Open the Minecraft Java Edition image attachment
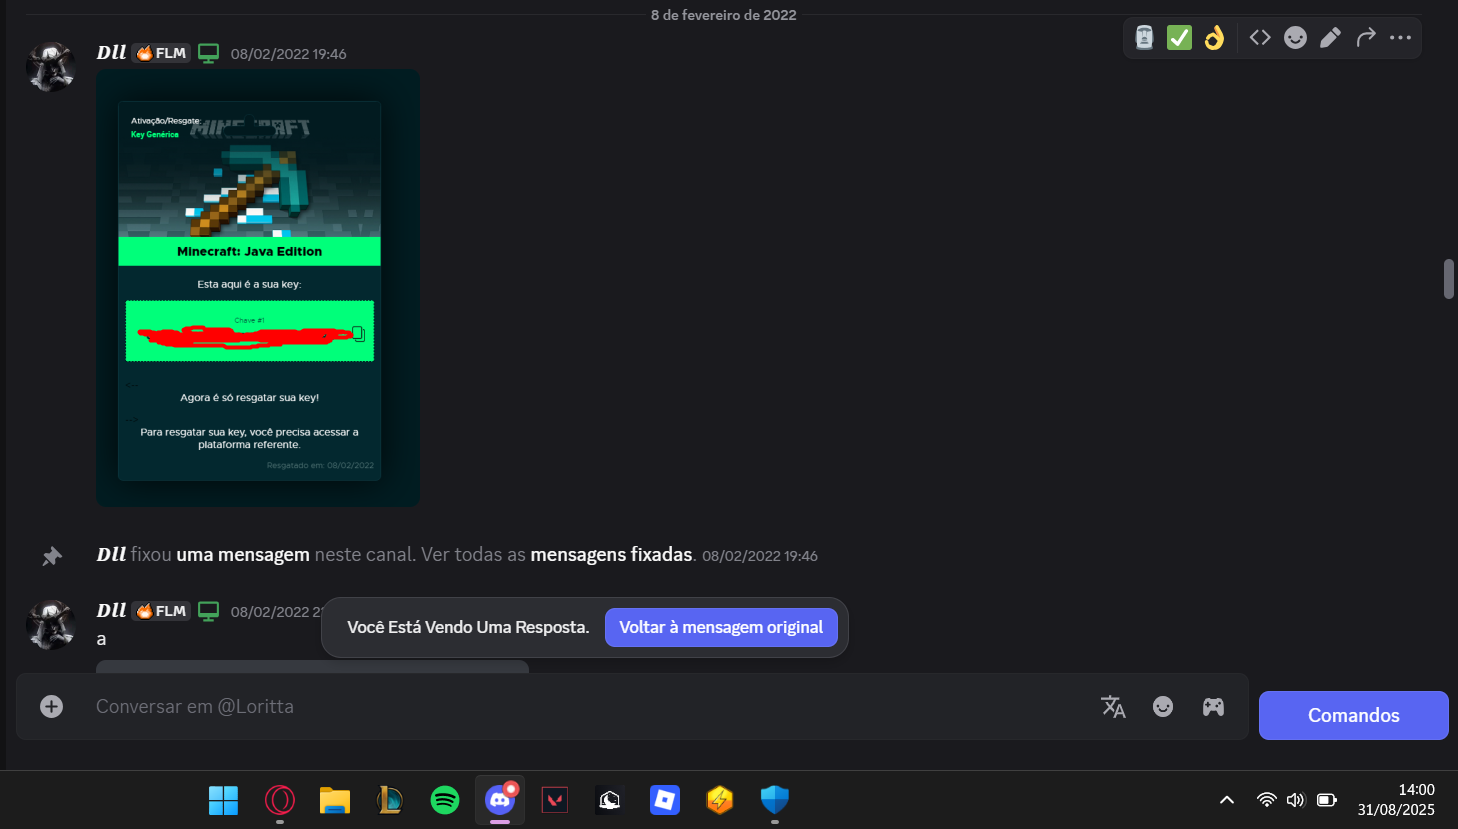Image resolution: width=1458 pixels, height=829 pixels. pos(258,288)
